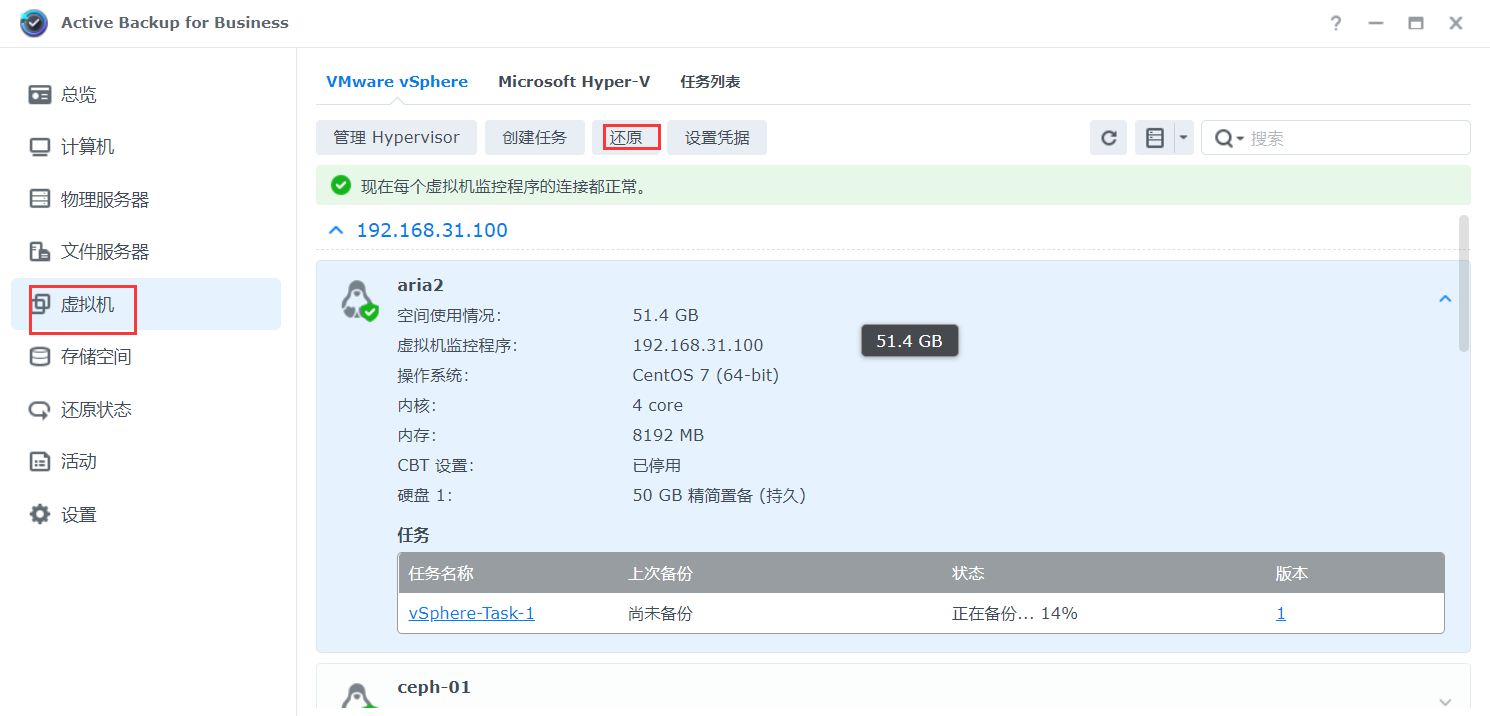This screenshot has width=1490, height=716.
Task: Click the 状态 column header
Action: (968, 574)
